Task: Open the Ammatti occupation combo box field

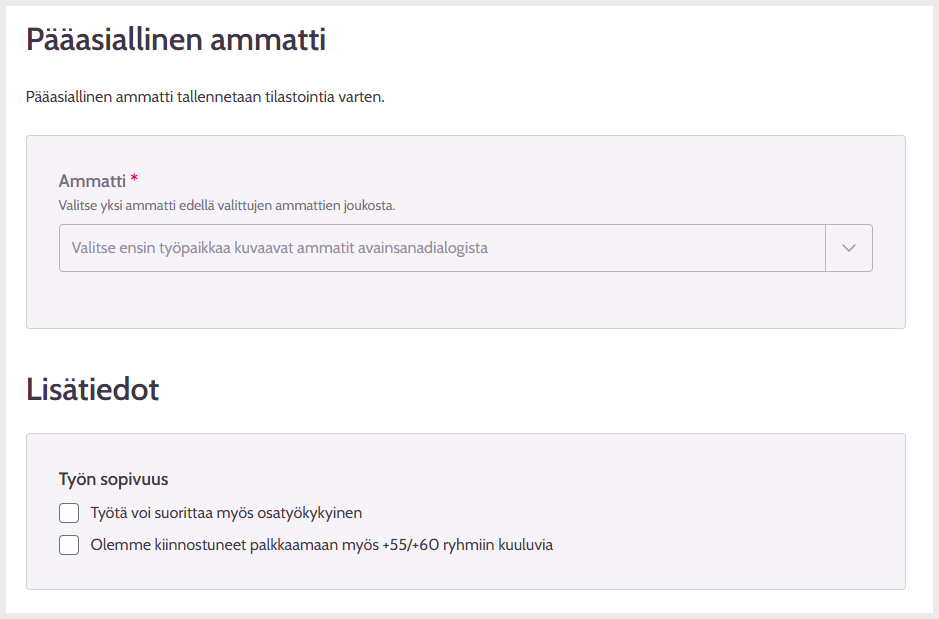Action: (x=465, y=248)
